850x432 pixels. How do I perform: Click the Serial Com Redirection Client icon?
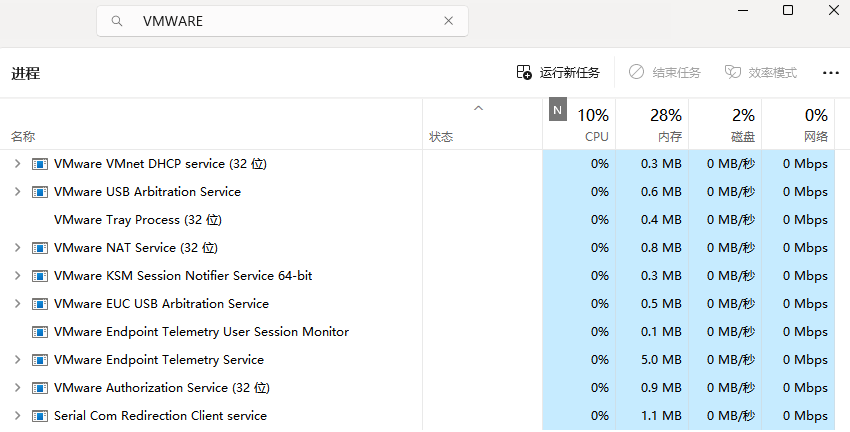(x=40, y=415)
